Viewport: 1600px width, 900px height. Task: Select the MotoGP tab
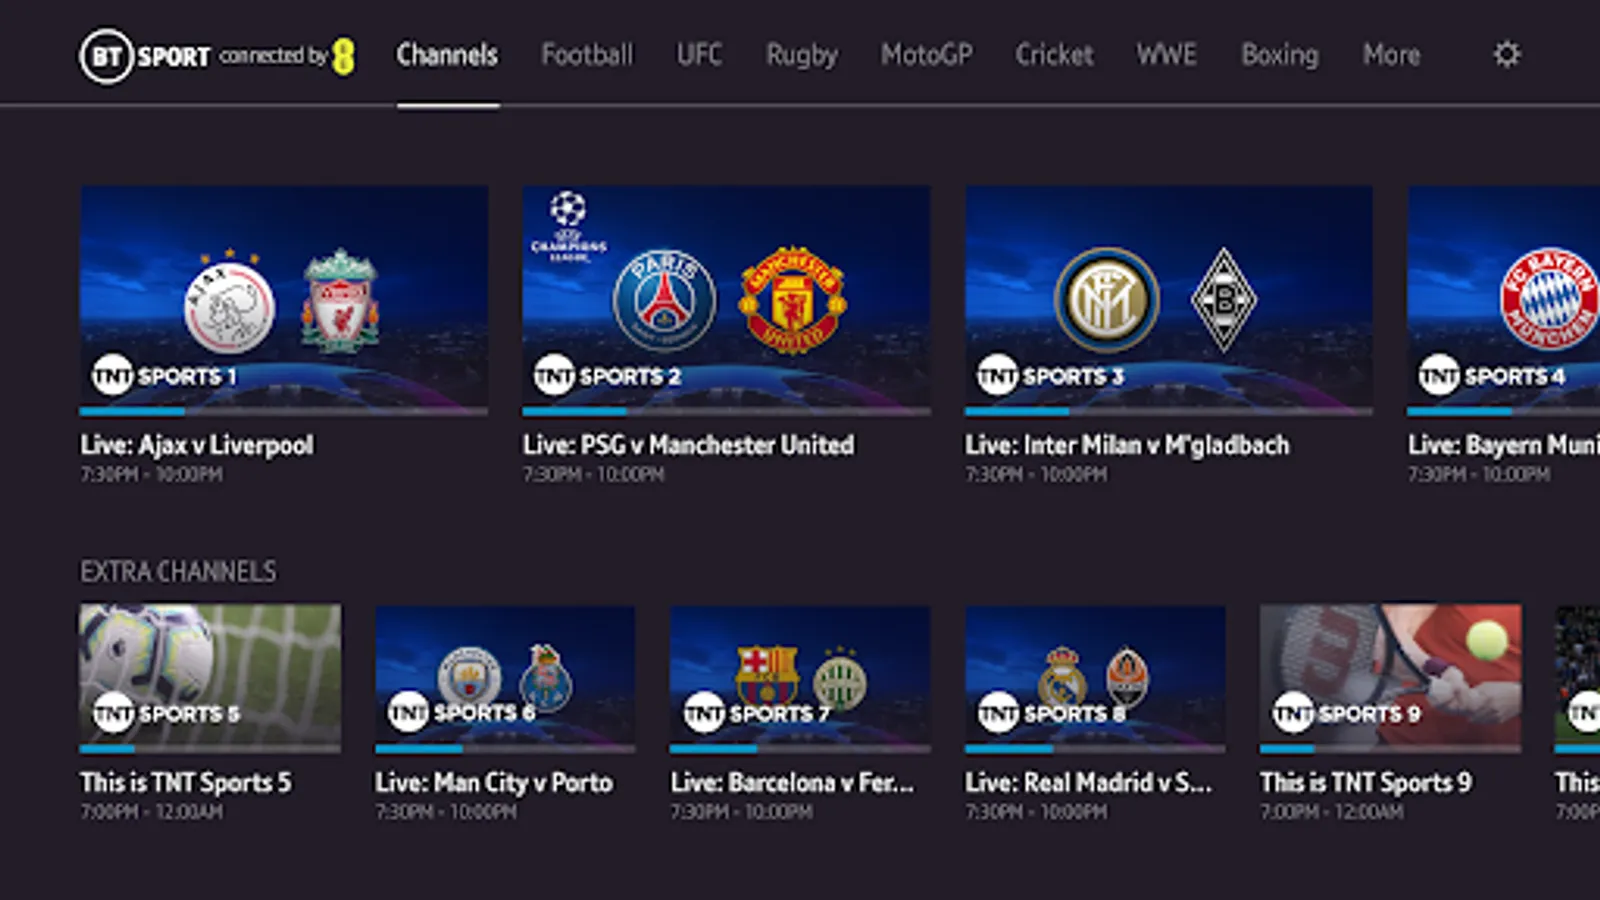tap(926, 55)
